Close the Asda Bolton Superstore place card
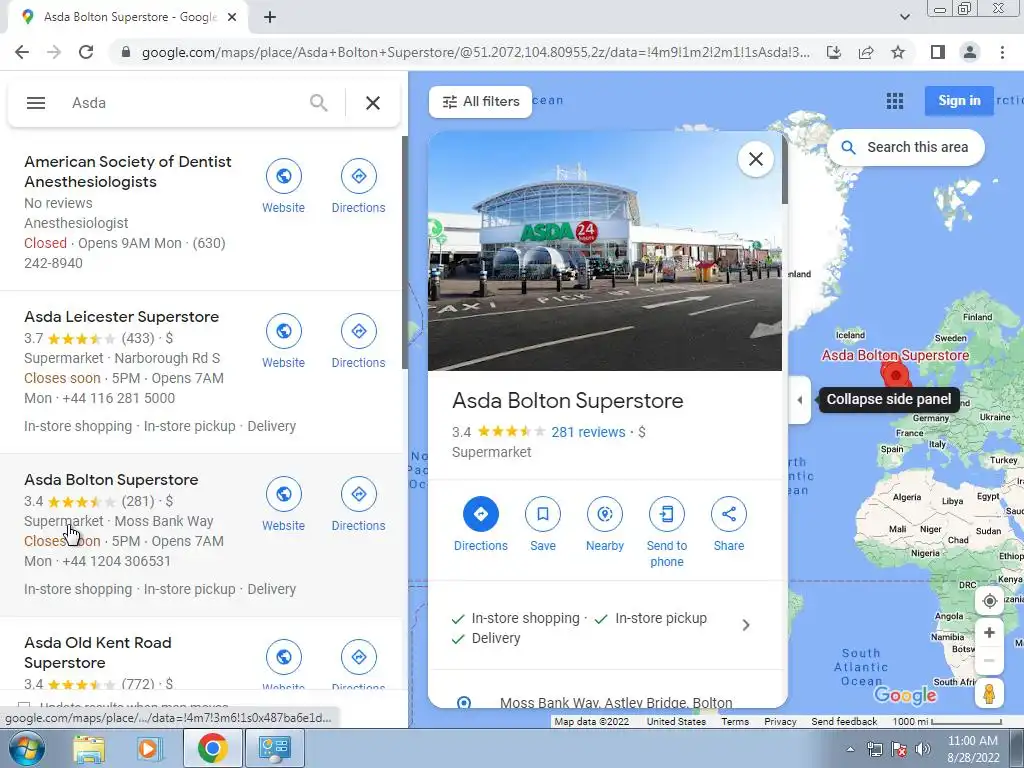 (756, 159)
